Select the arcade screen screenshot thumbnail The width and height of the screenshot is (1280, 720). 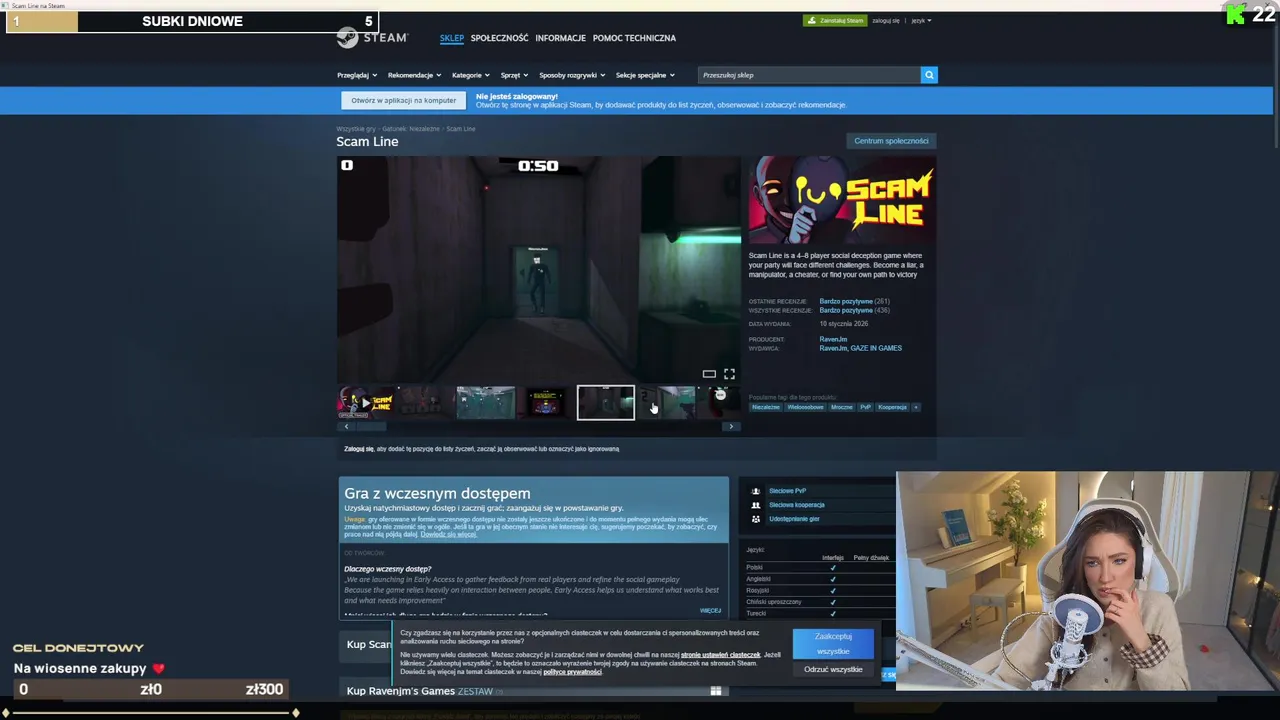(545, 403)
